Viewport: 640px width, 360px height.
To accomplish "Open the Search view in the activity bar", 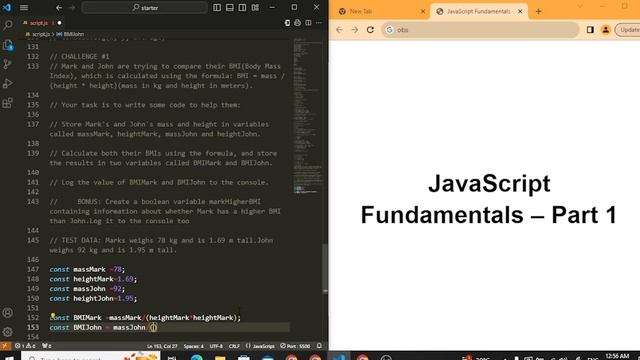I will (x=8, y=25).
